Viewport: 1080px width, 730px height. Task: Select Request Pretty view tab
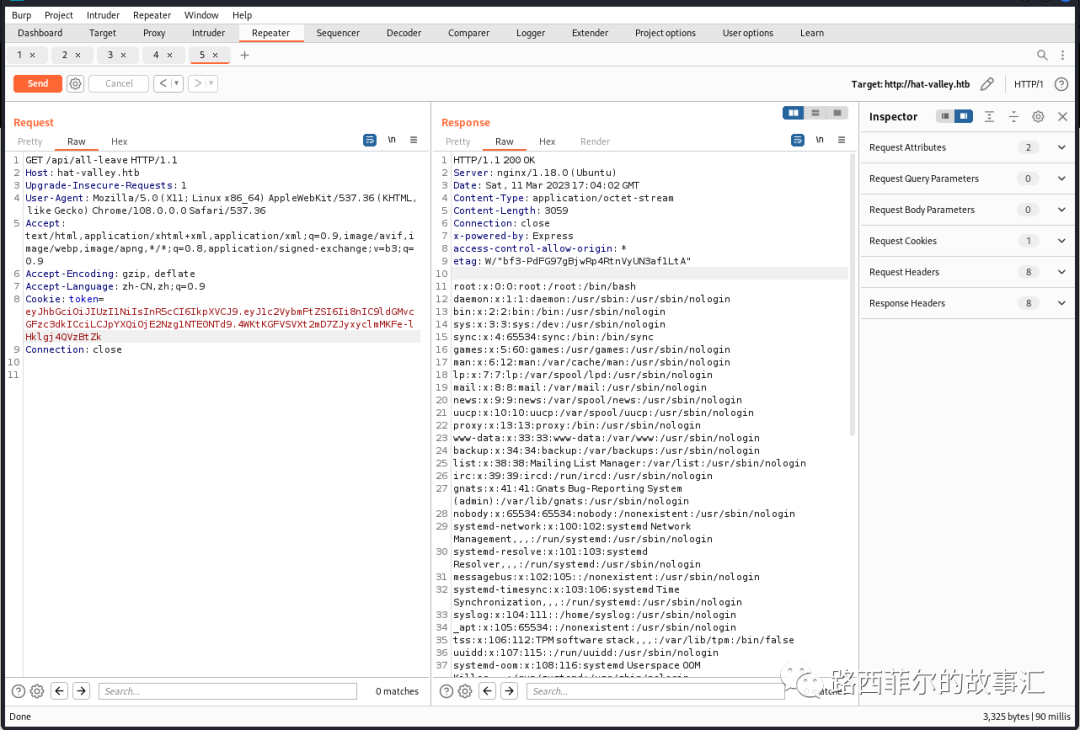30,141
